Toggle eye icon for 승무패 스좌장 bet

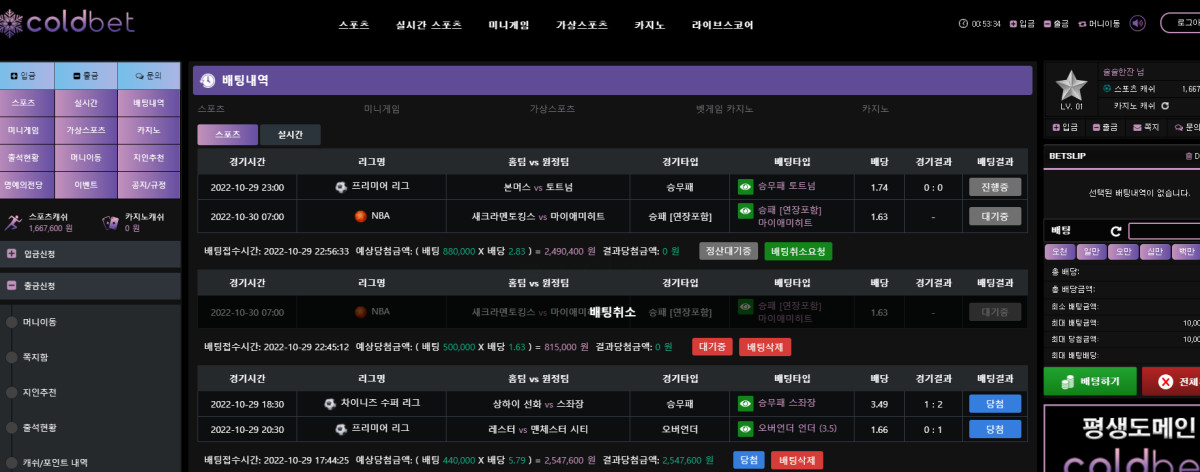coord(745,404)
